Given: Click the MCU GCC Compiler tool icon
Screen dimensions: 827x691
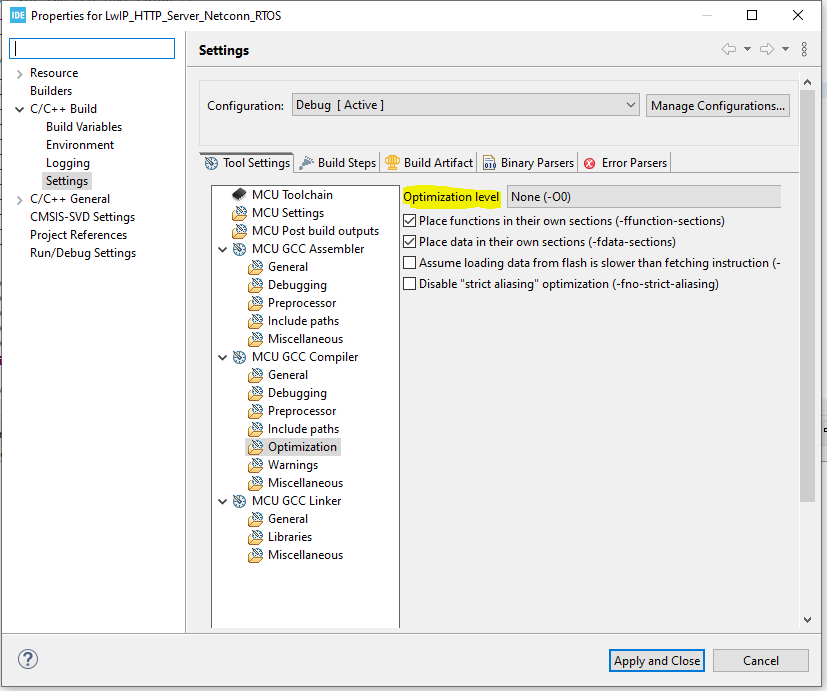Looking at the screenshot, I should click(239, 357).
